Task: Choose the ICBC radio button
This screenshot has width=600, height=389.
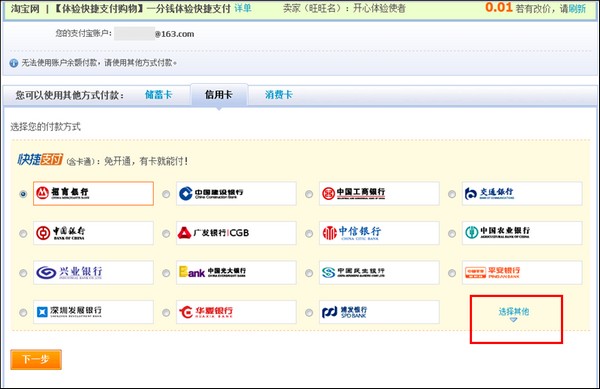Action: [x=309, y=194]
